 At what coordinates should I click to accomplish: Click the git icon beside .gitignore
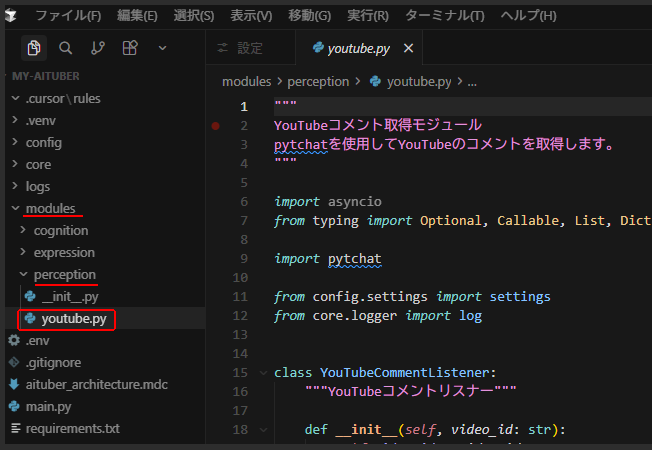15,363
